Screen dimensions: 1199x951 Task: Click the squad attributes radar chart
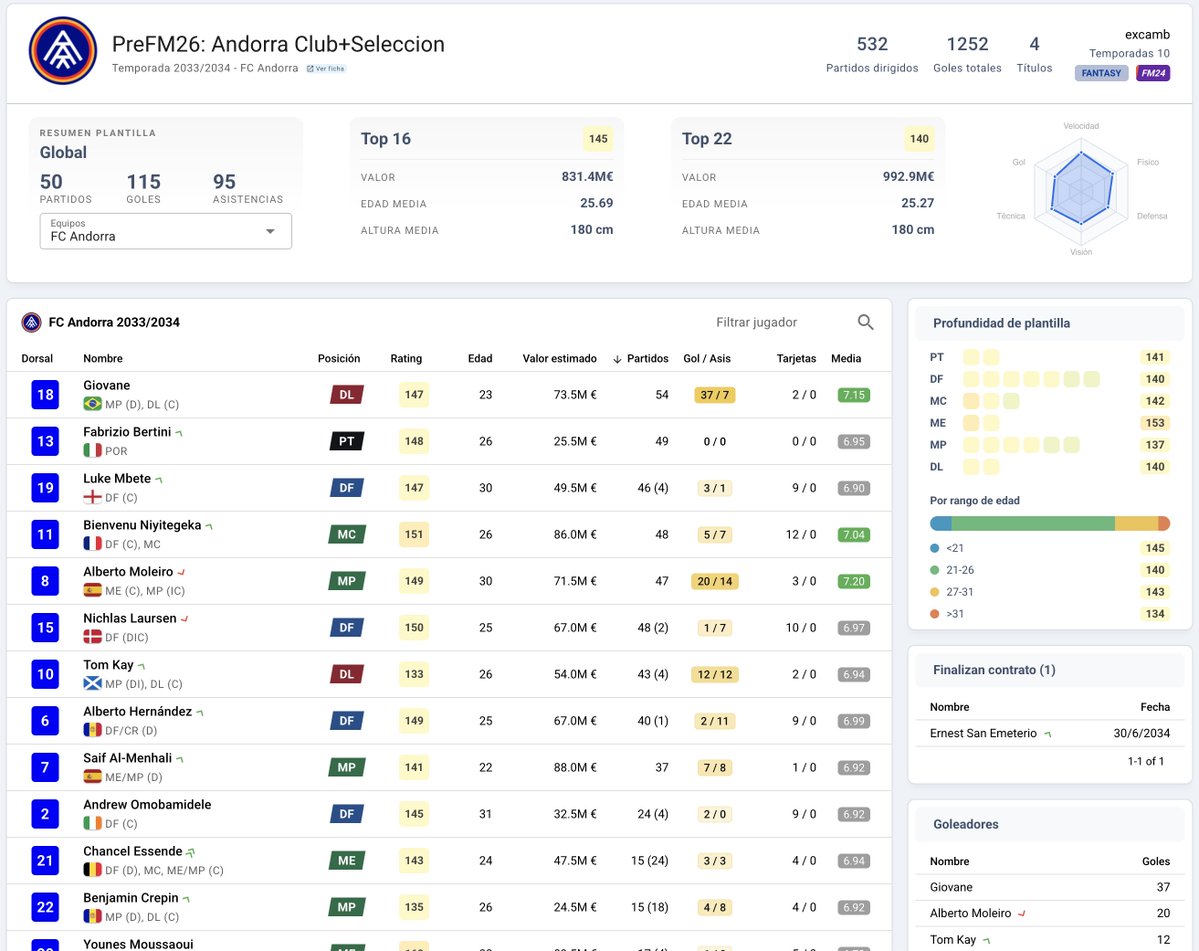click(x=1081, y=189)
